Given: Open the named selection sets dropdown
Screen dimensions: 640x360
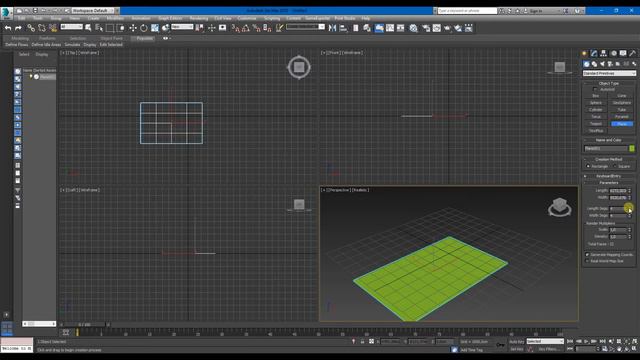Looking at the screenshot, I should click(305, 27).
